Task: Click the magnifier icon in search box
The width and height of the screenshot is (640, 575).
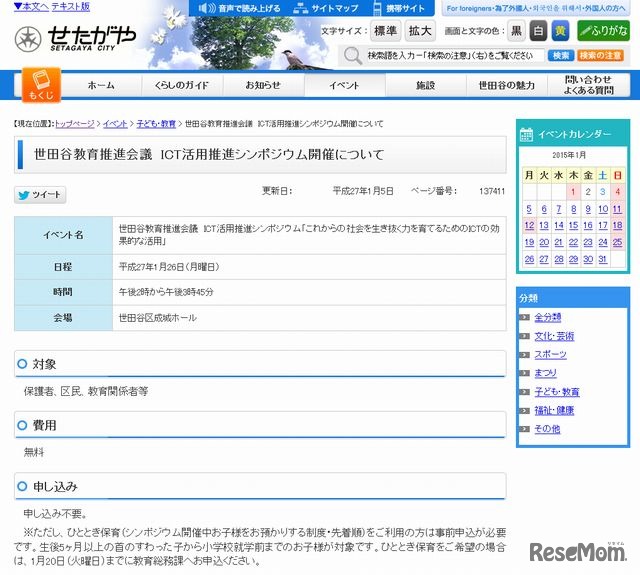Action: click(353, 55)
